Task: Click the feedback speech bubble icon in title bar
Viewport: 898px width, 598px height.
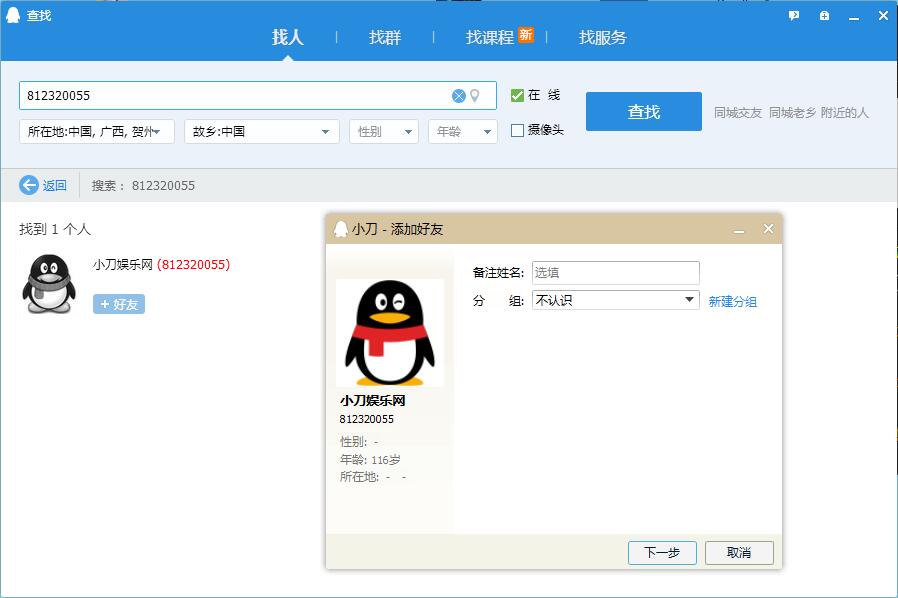Action: (x=794, y=15)
